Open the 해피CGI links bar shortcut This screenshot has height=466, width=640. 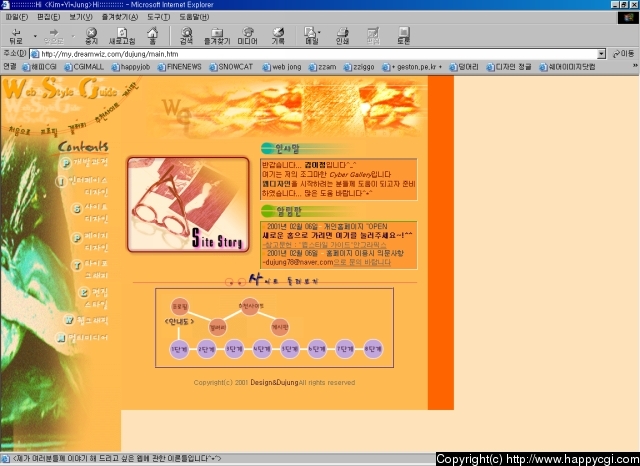(x=39, y=67)
